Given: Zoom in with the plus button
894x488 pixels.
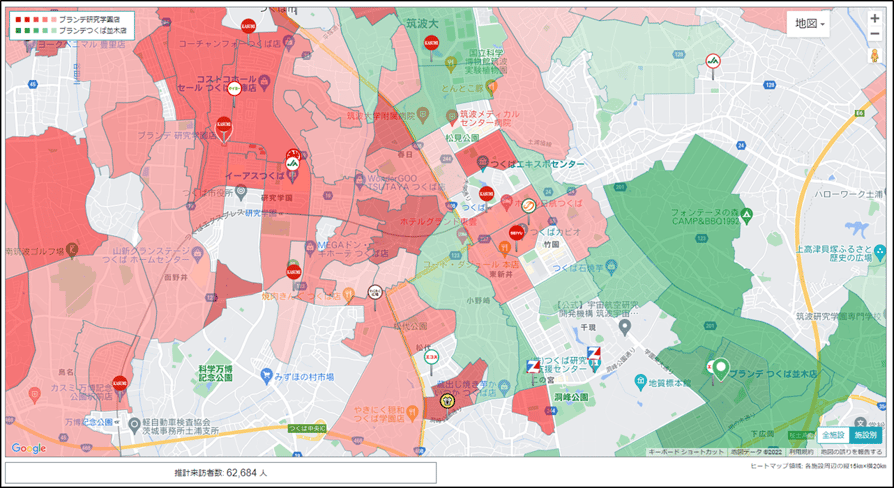Looking at the screenshot, I should pyautogui.click(x=875, y=18).
